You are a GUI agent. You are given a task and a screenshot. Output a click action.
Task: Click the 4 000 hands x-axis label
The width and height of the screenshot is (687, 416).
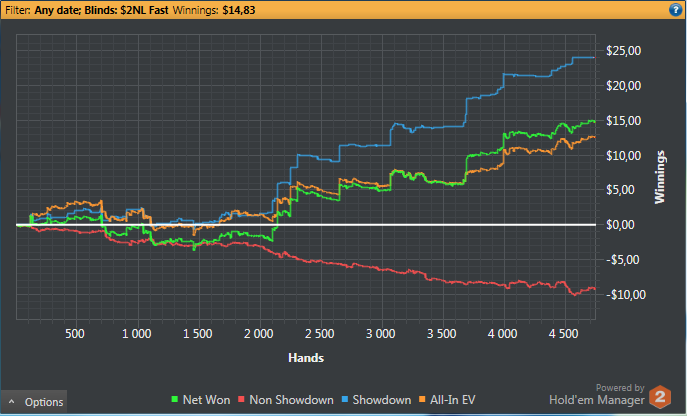click(503, 334)
